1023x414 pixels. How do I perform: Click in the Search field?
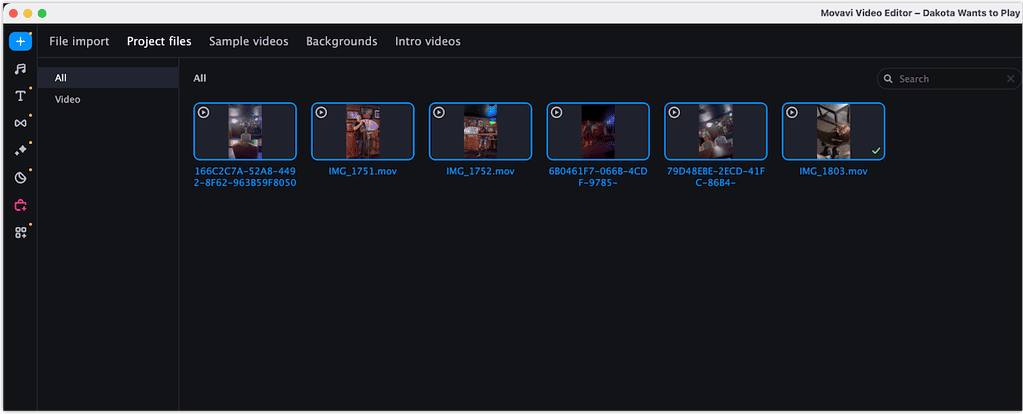pyautogui.click(x=945, y=78)
